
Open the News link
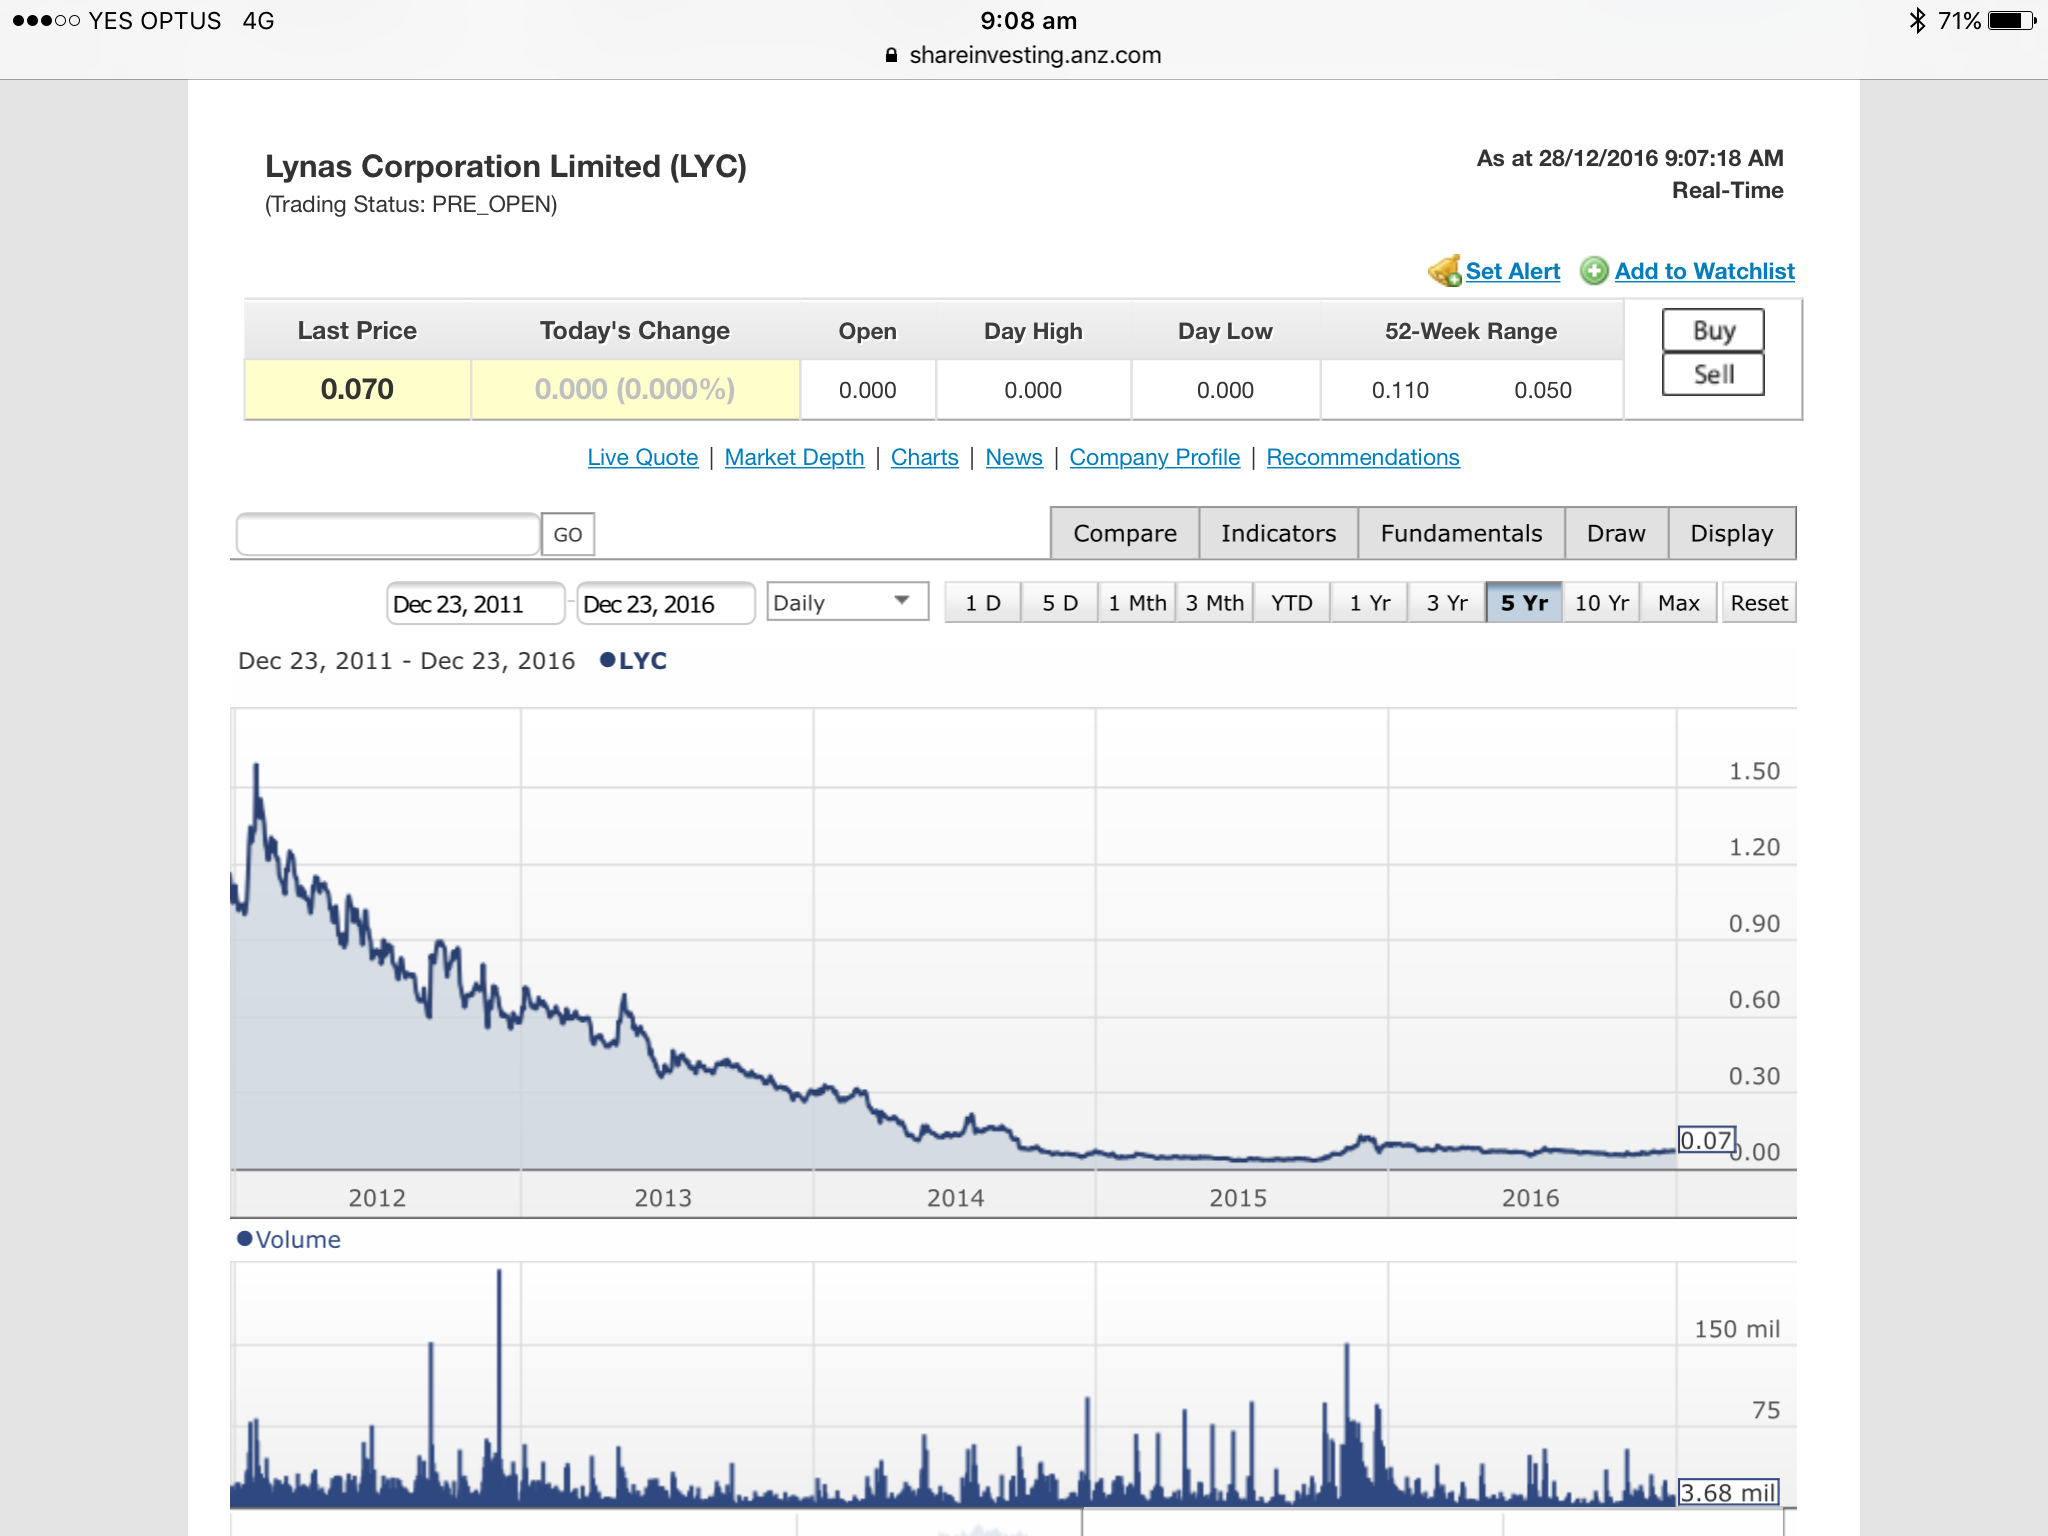point(1014,457)
